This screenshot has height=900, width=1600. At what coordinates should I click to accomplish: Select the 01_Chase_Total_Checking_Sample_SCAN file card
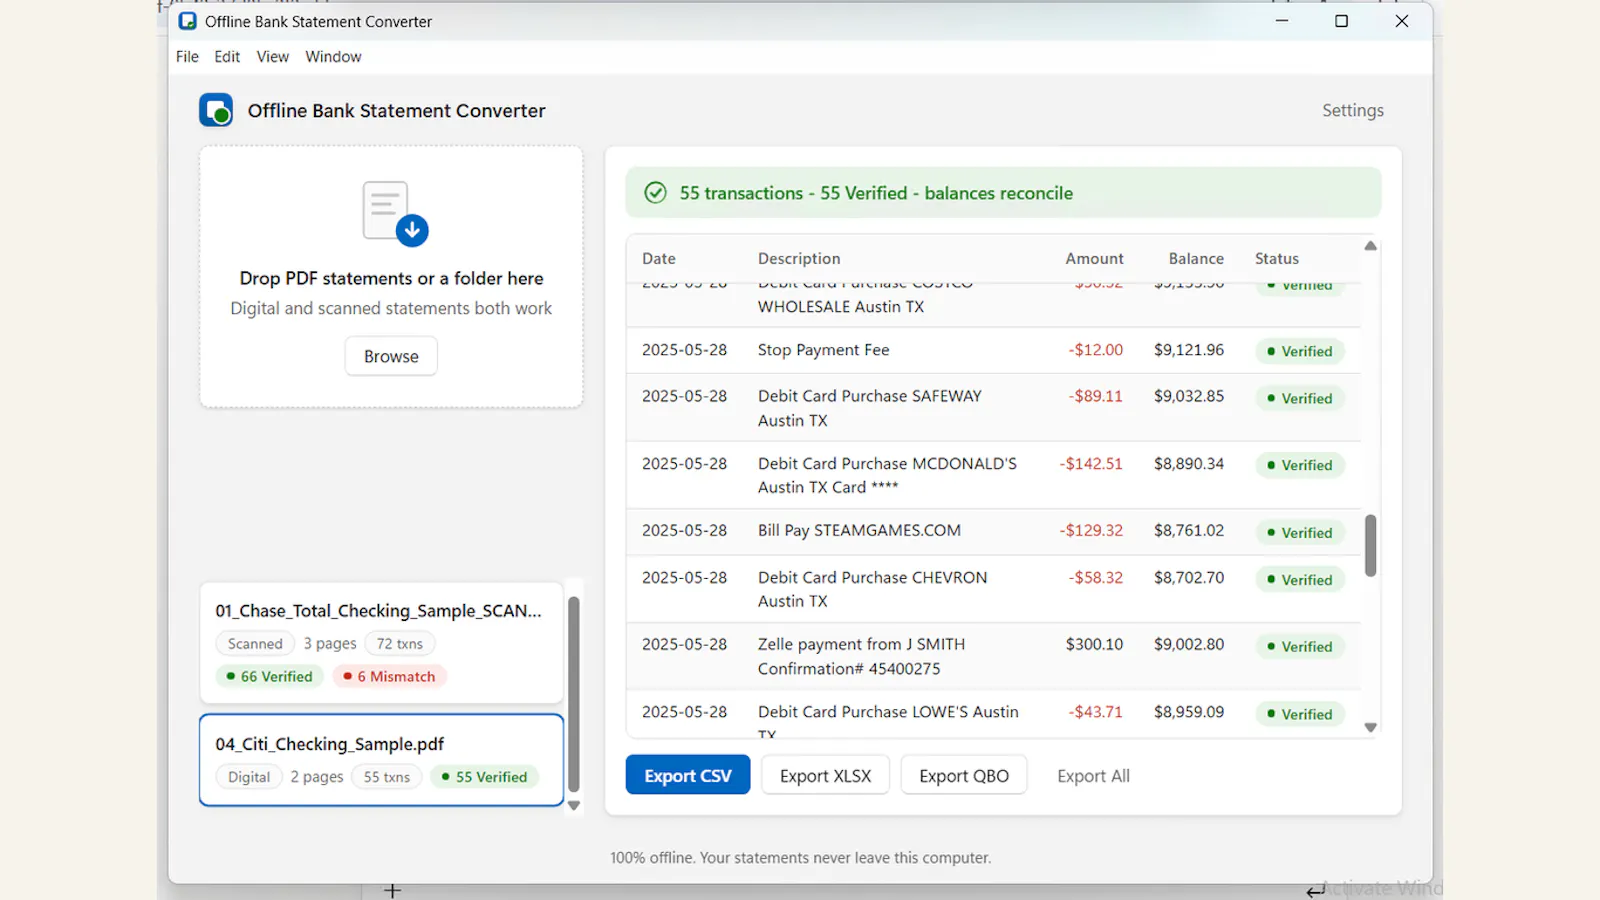pyautogui.click(x=381, y=643)
